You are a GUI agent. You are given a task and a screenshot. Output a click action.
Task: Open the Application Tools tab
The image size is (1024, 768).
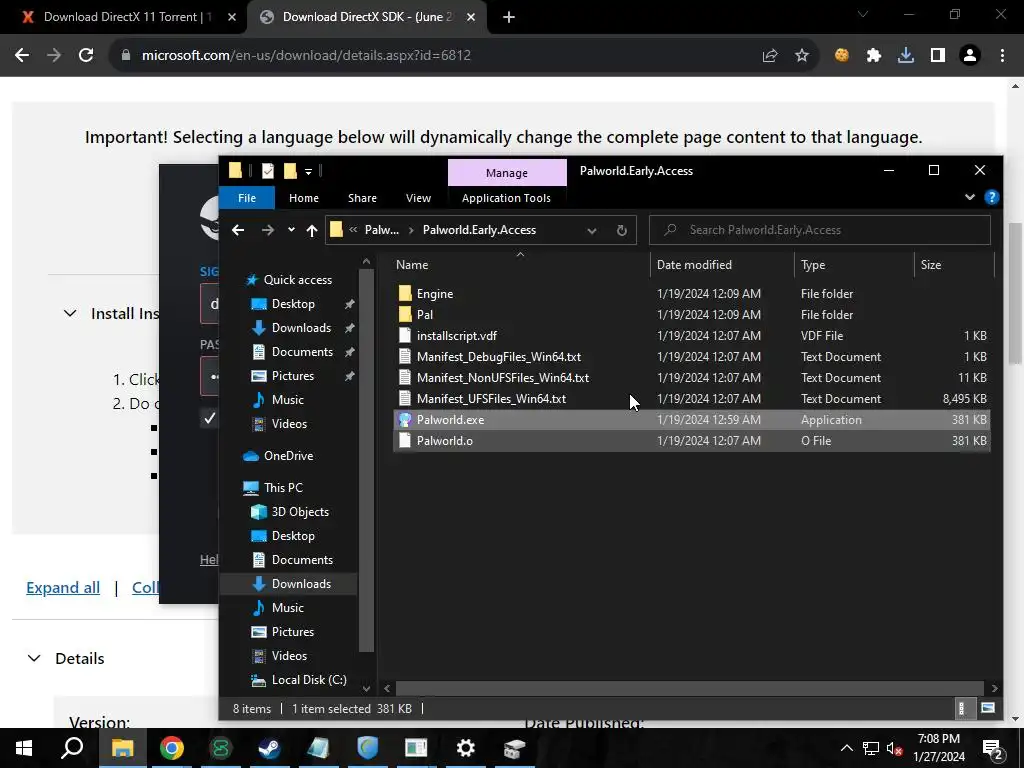[x=506, y=198]
